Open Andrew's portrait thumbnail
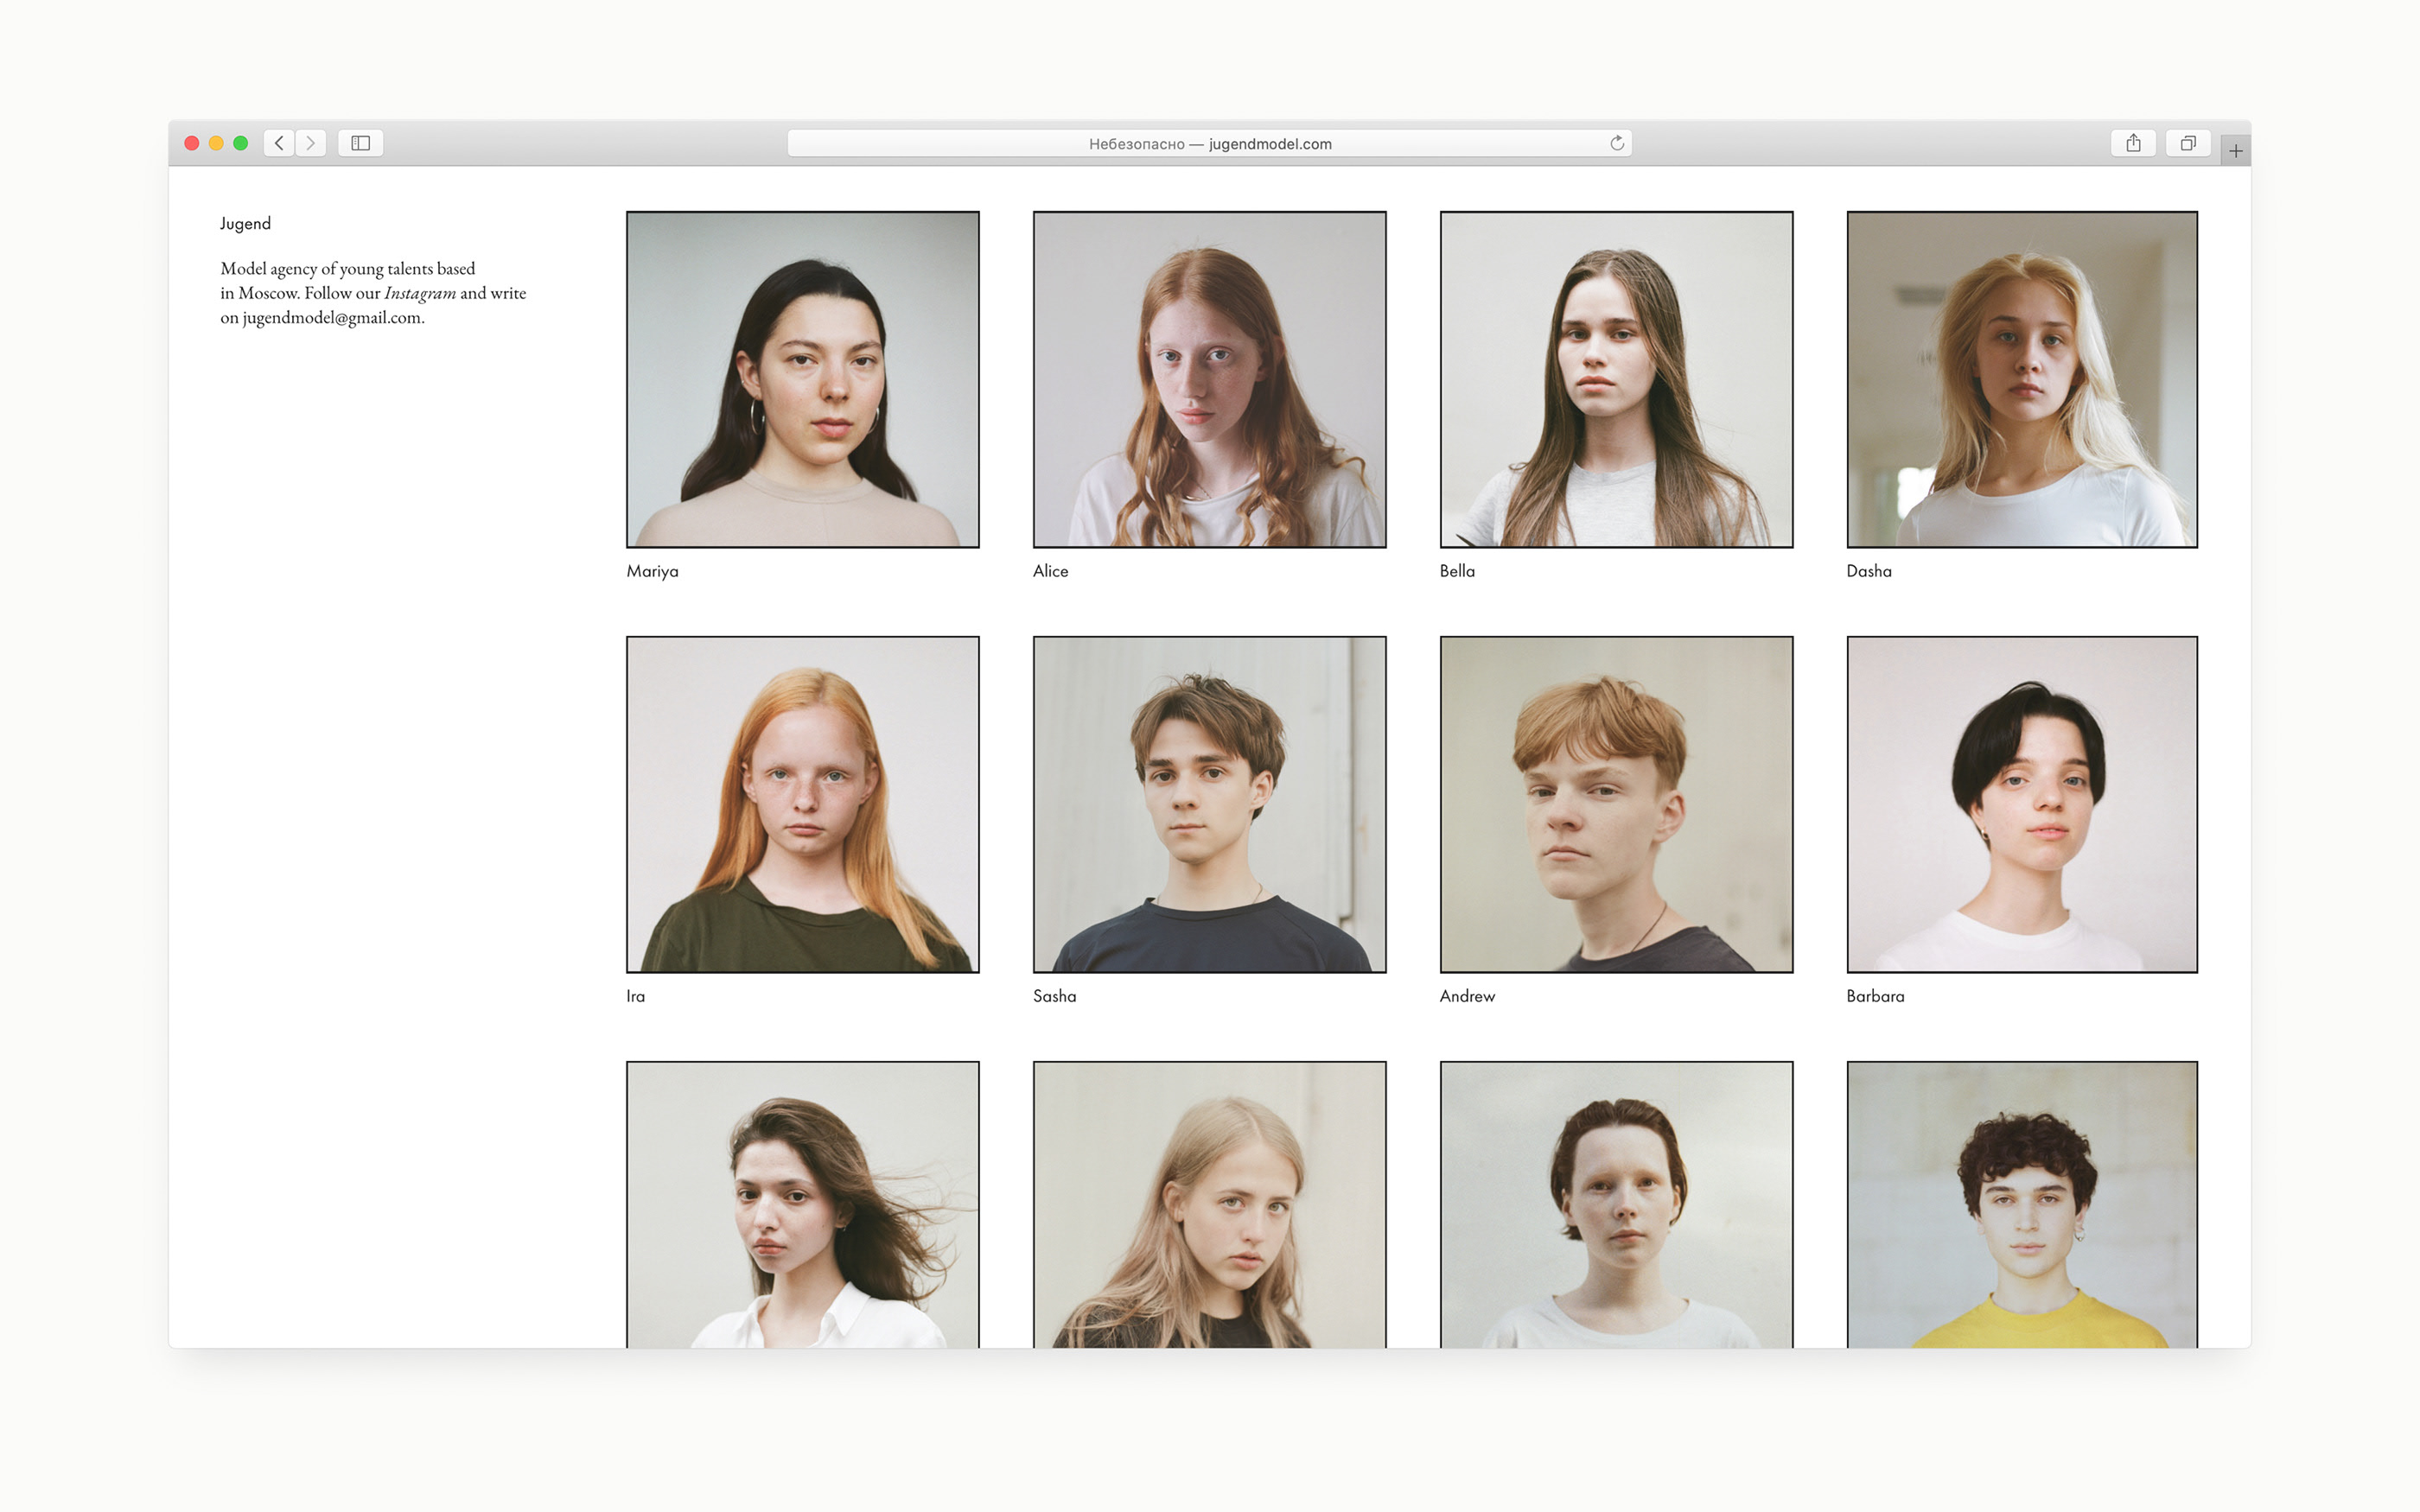This screenshot has width=2420, height=1512. [x=1616, y=804]
